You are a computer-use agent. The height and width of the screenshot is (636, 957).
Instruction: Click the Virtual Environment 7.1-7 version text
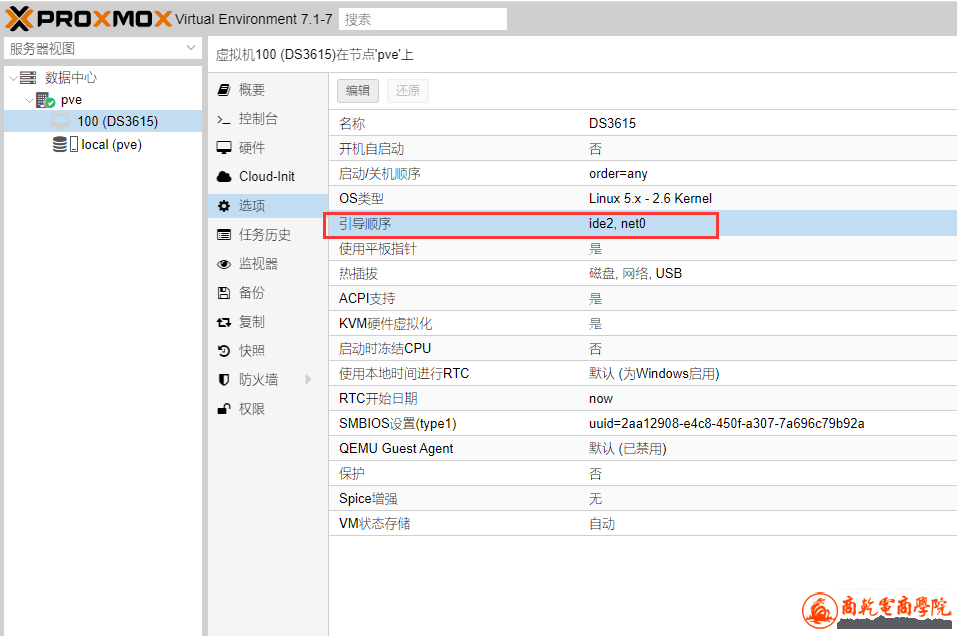pyautogui.click(x=253, y=19)
